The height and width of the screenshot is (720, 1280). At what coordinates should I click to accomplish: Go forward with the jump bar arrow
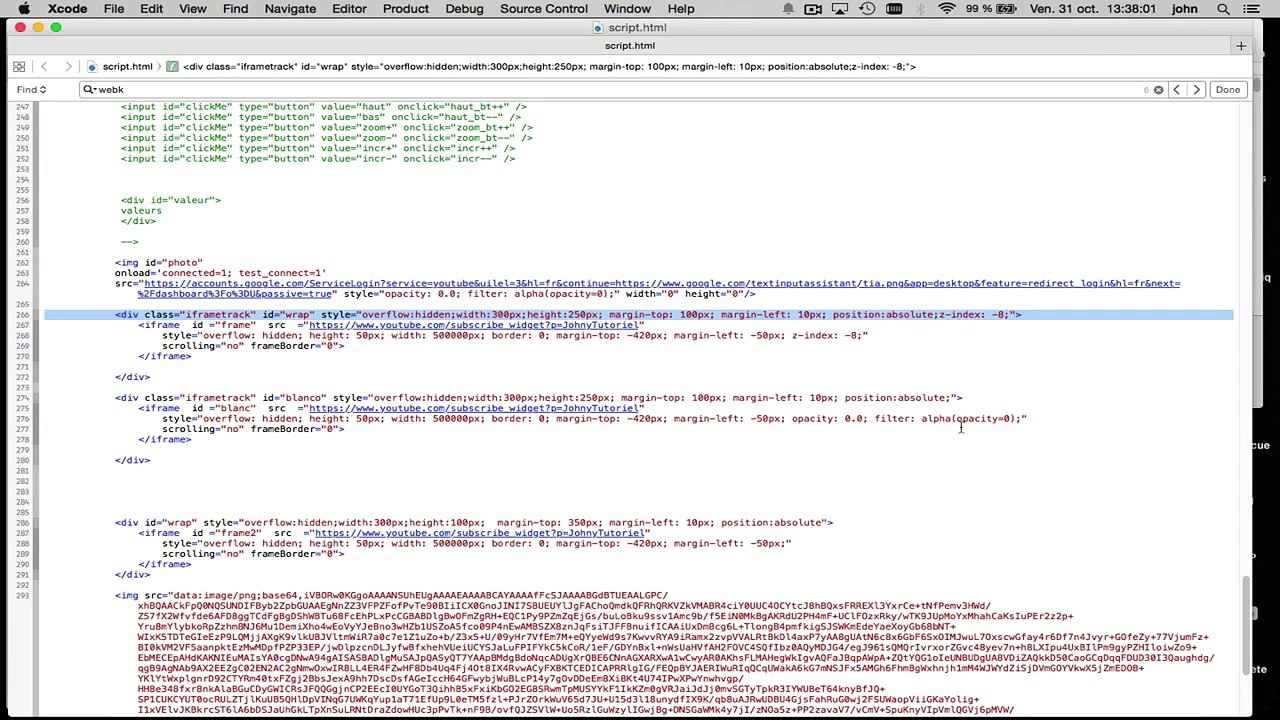click(x=68, y=66)
